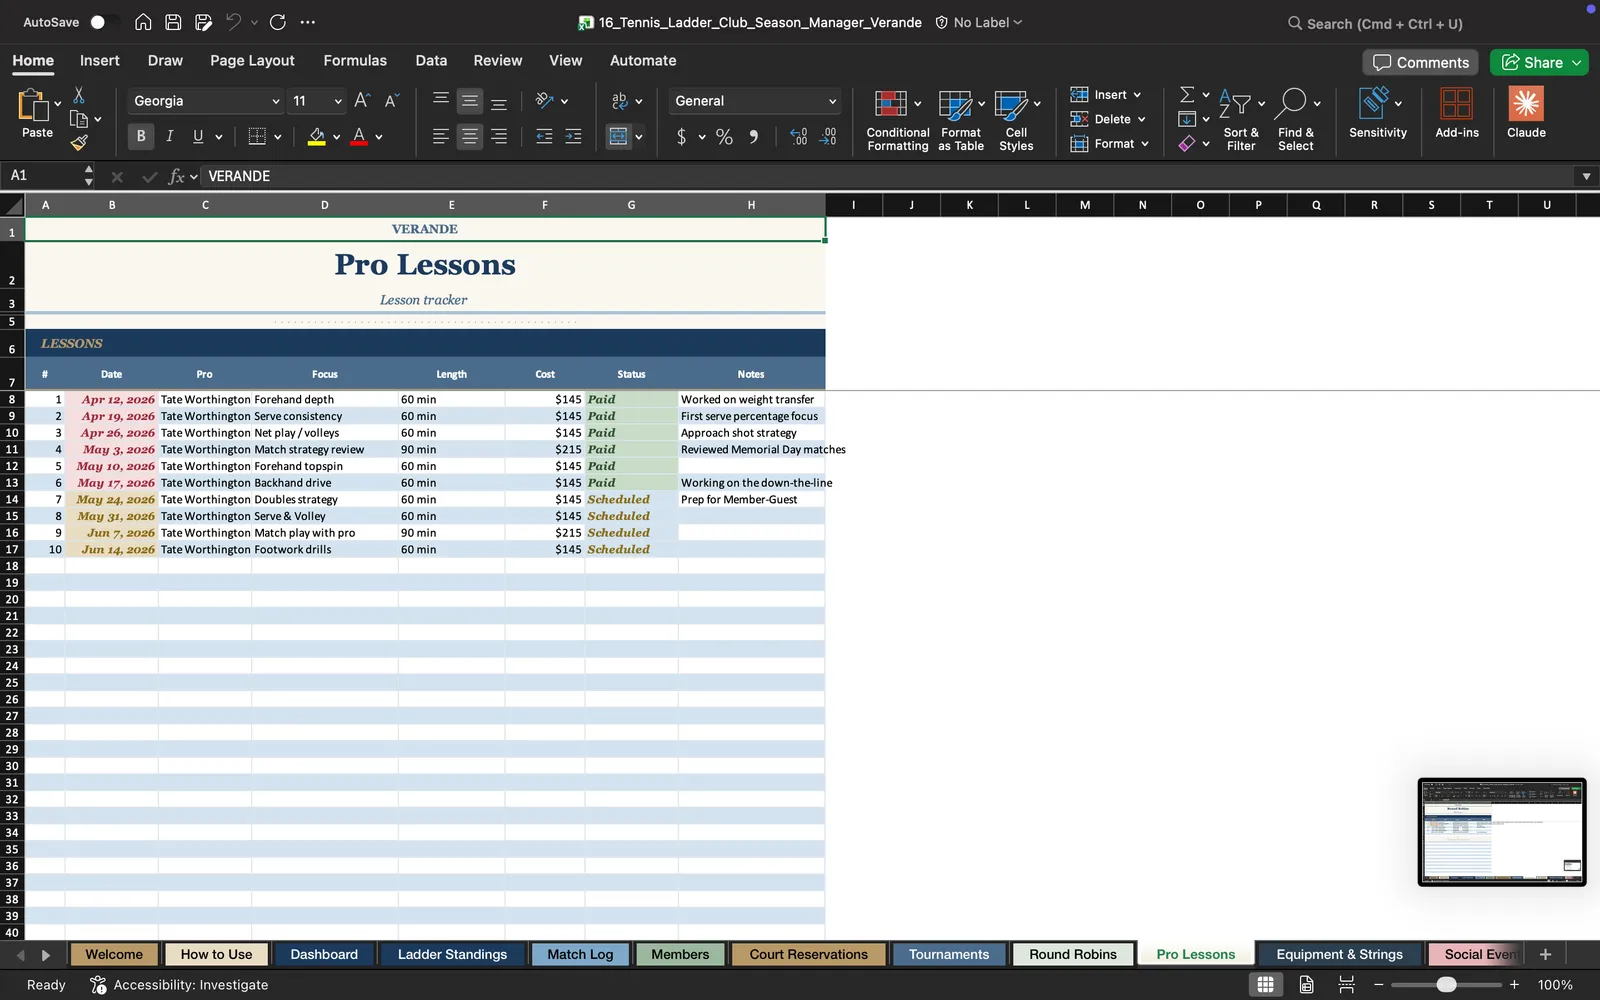Open Cell Styles gallery
Image resolution: width=1600 pixels, height=1000 pixels.
click(1017, 119)
